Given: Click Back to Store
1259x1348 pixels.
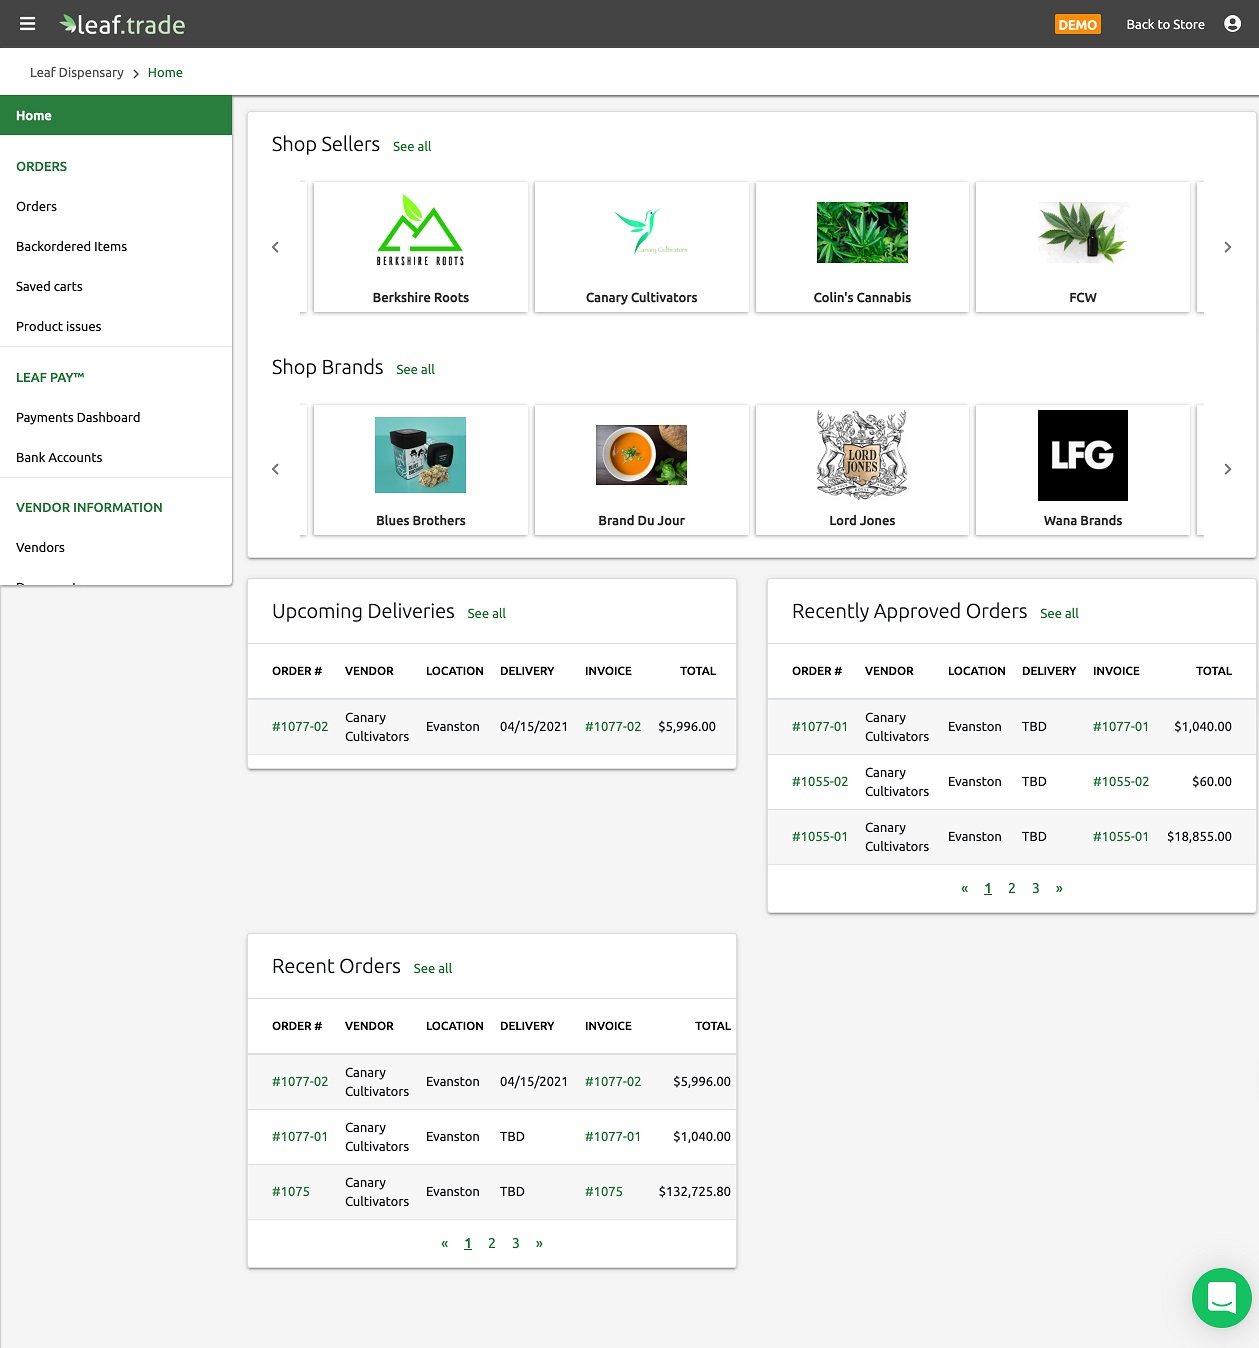Looking at the screenshot, I should pos(1165,24).
